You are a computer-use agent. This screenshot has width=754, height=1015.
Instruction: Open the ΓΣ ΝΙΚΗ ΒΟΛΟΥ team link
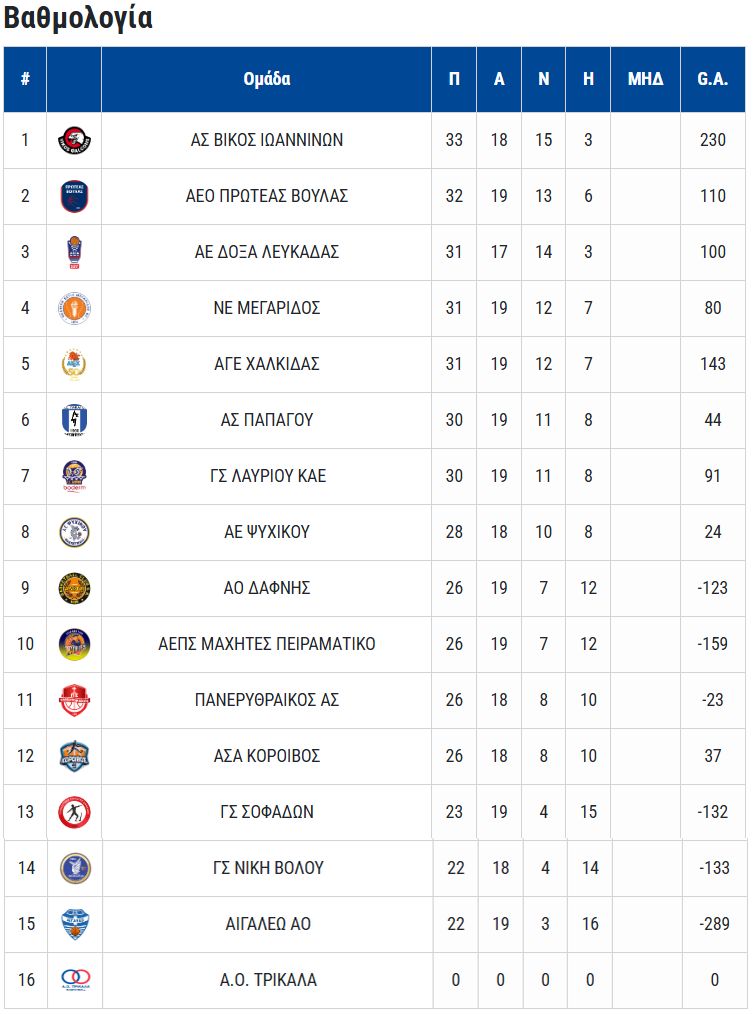267,868
